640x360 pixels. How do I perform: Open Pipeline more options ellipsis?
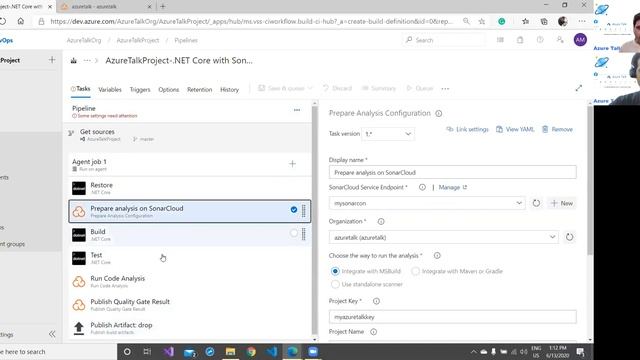coord(297,110)
